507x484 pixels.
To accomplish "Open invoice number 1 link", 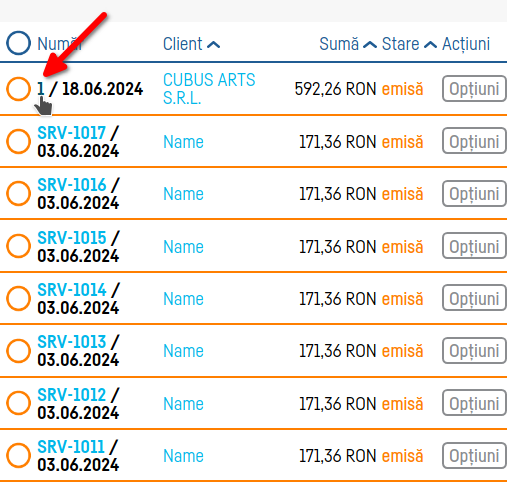I will [x=41, y=89].
